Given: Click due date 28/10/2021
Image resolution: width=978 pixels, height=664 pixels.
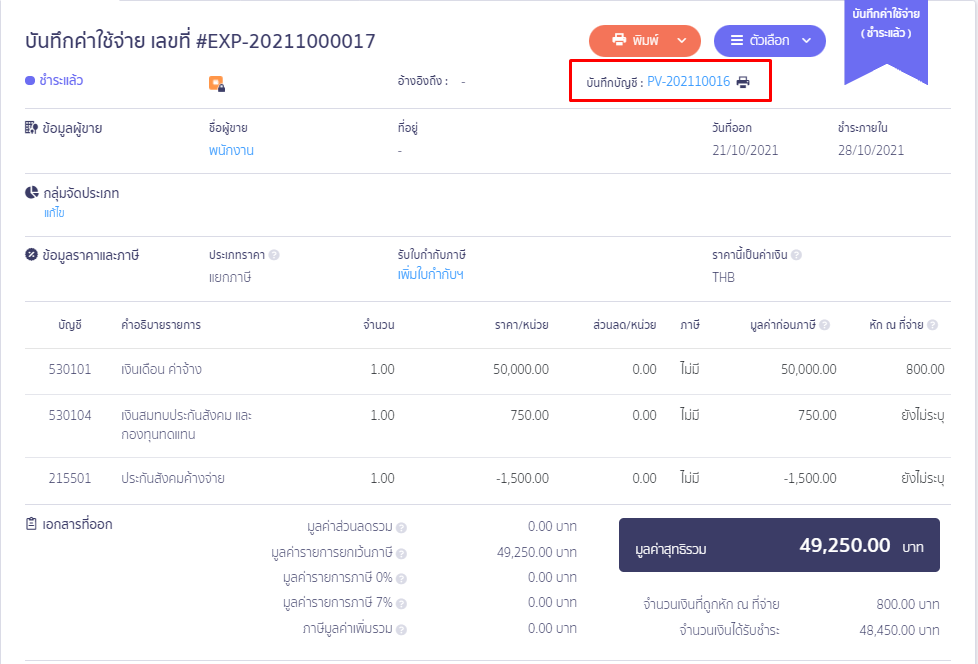Looking at the screenshot, I should [871, 150].
